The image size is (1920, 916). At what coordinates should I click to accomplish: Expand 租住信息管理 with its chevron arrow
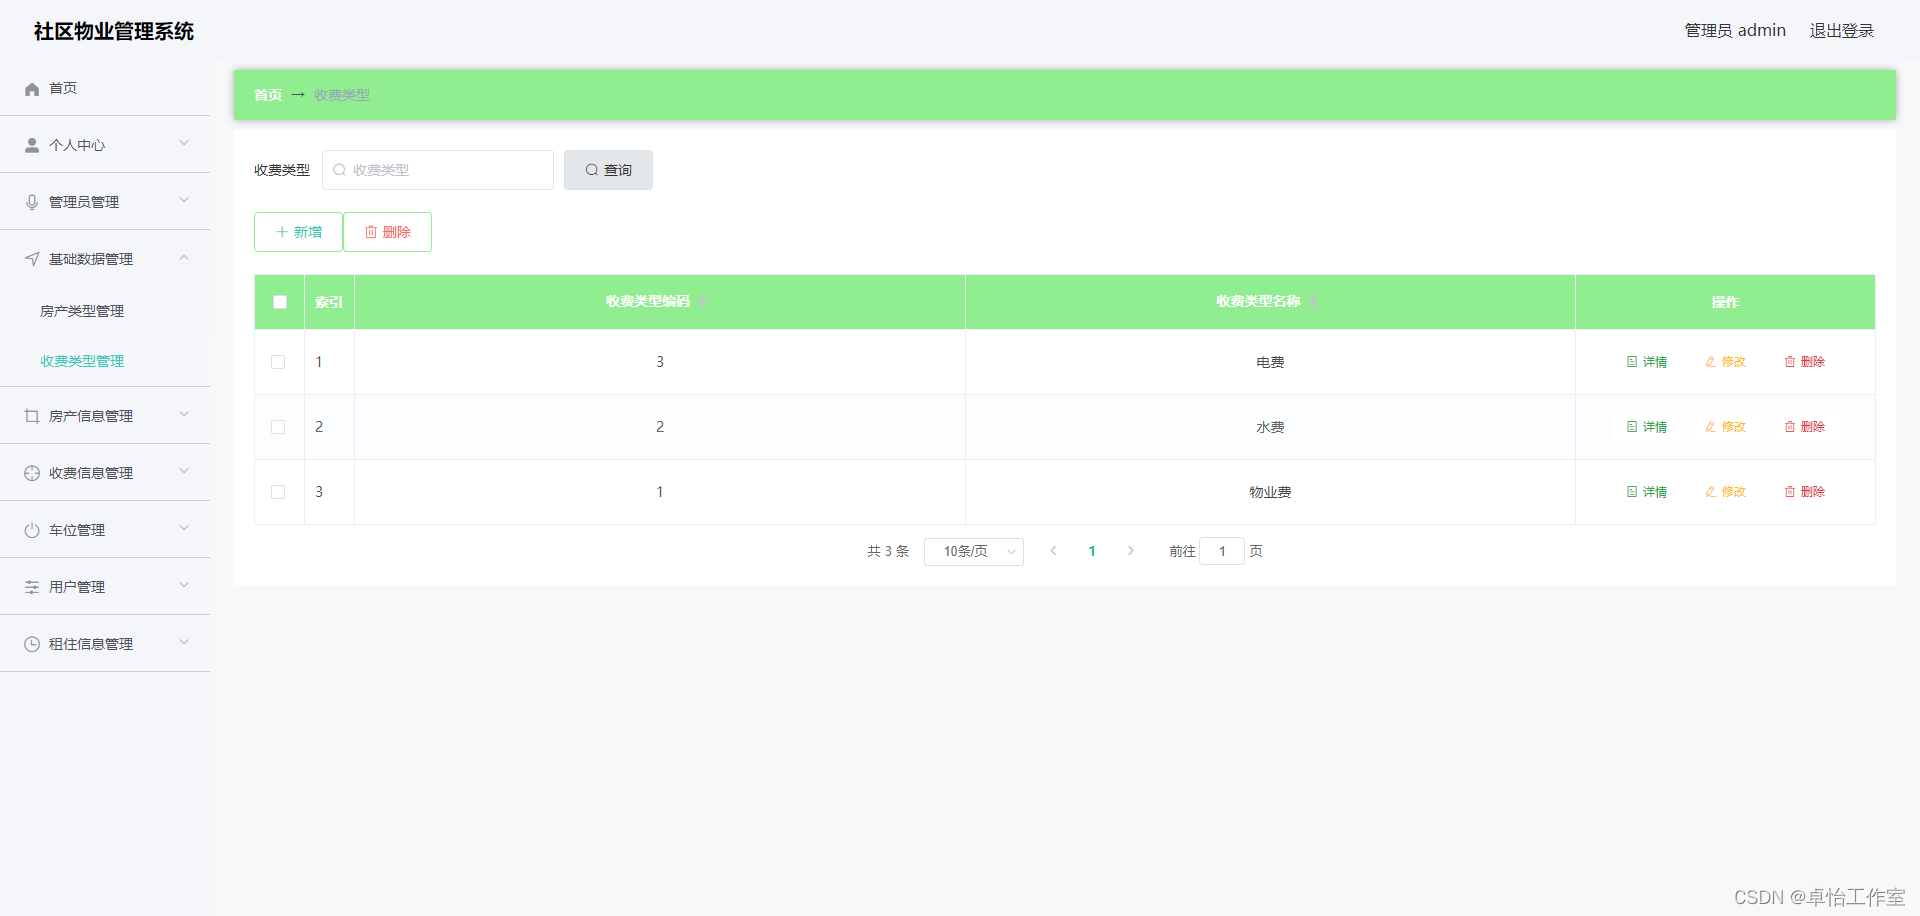coord(184,642)
